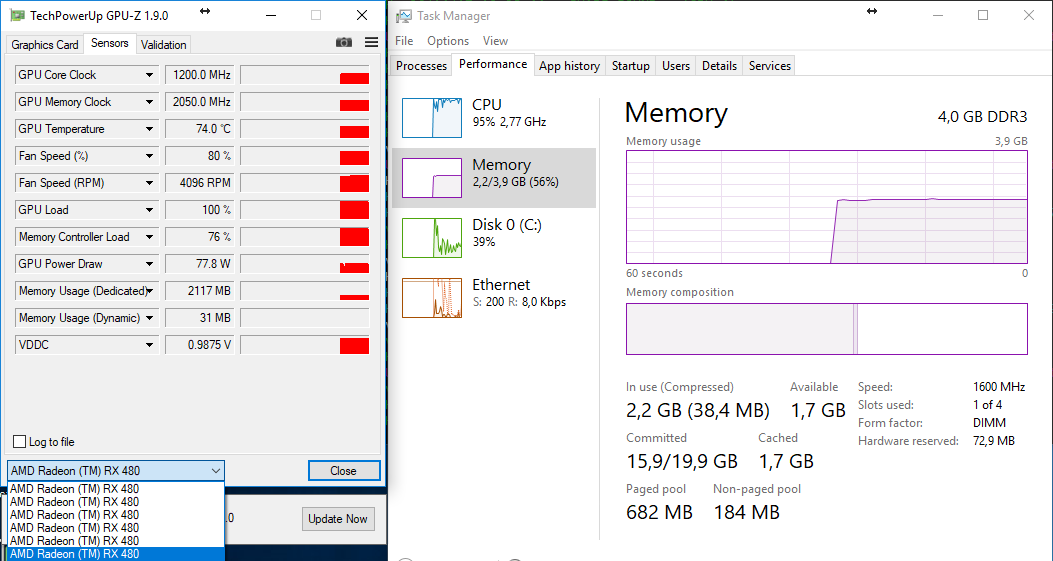Enable the Log to file checkbox

coord(20,442)
